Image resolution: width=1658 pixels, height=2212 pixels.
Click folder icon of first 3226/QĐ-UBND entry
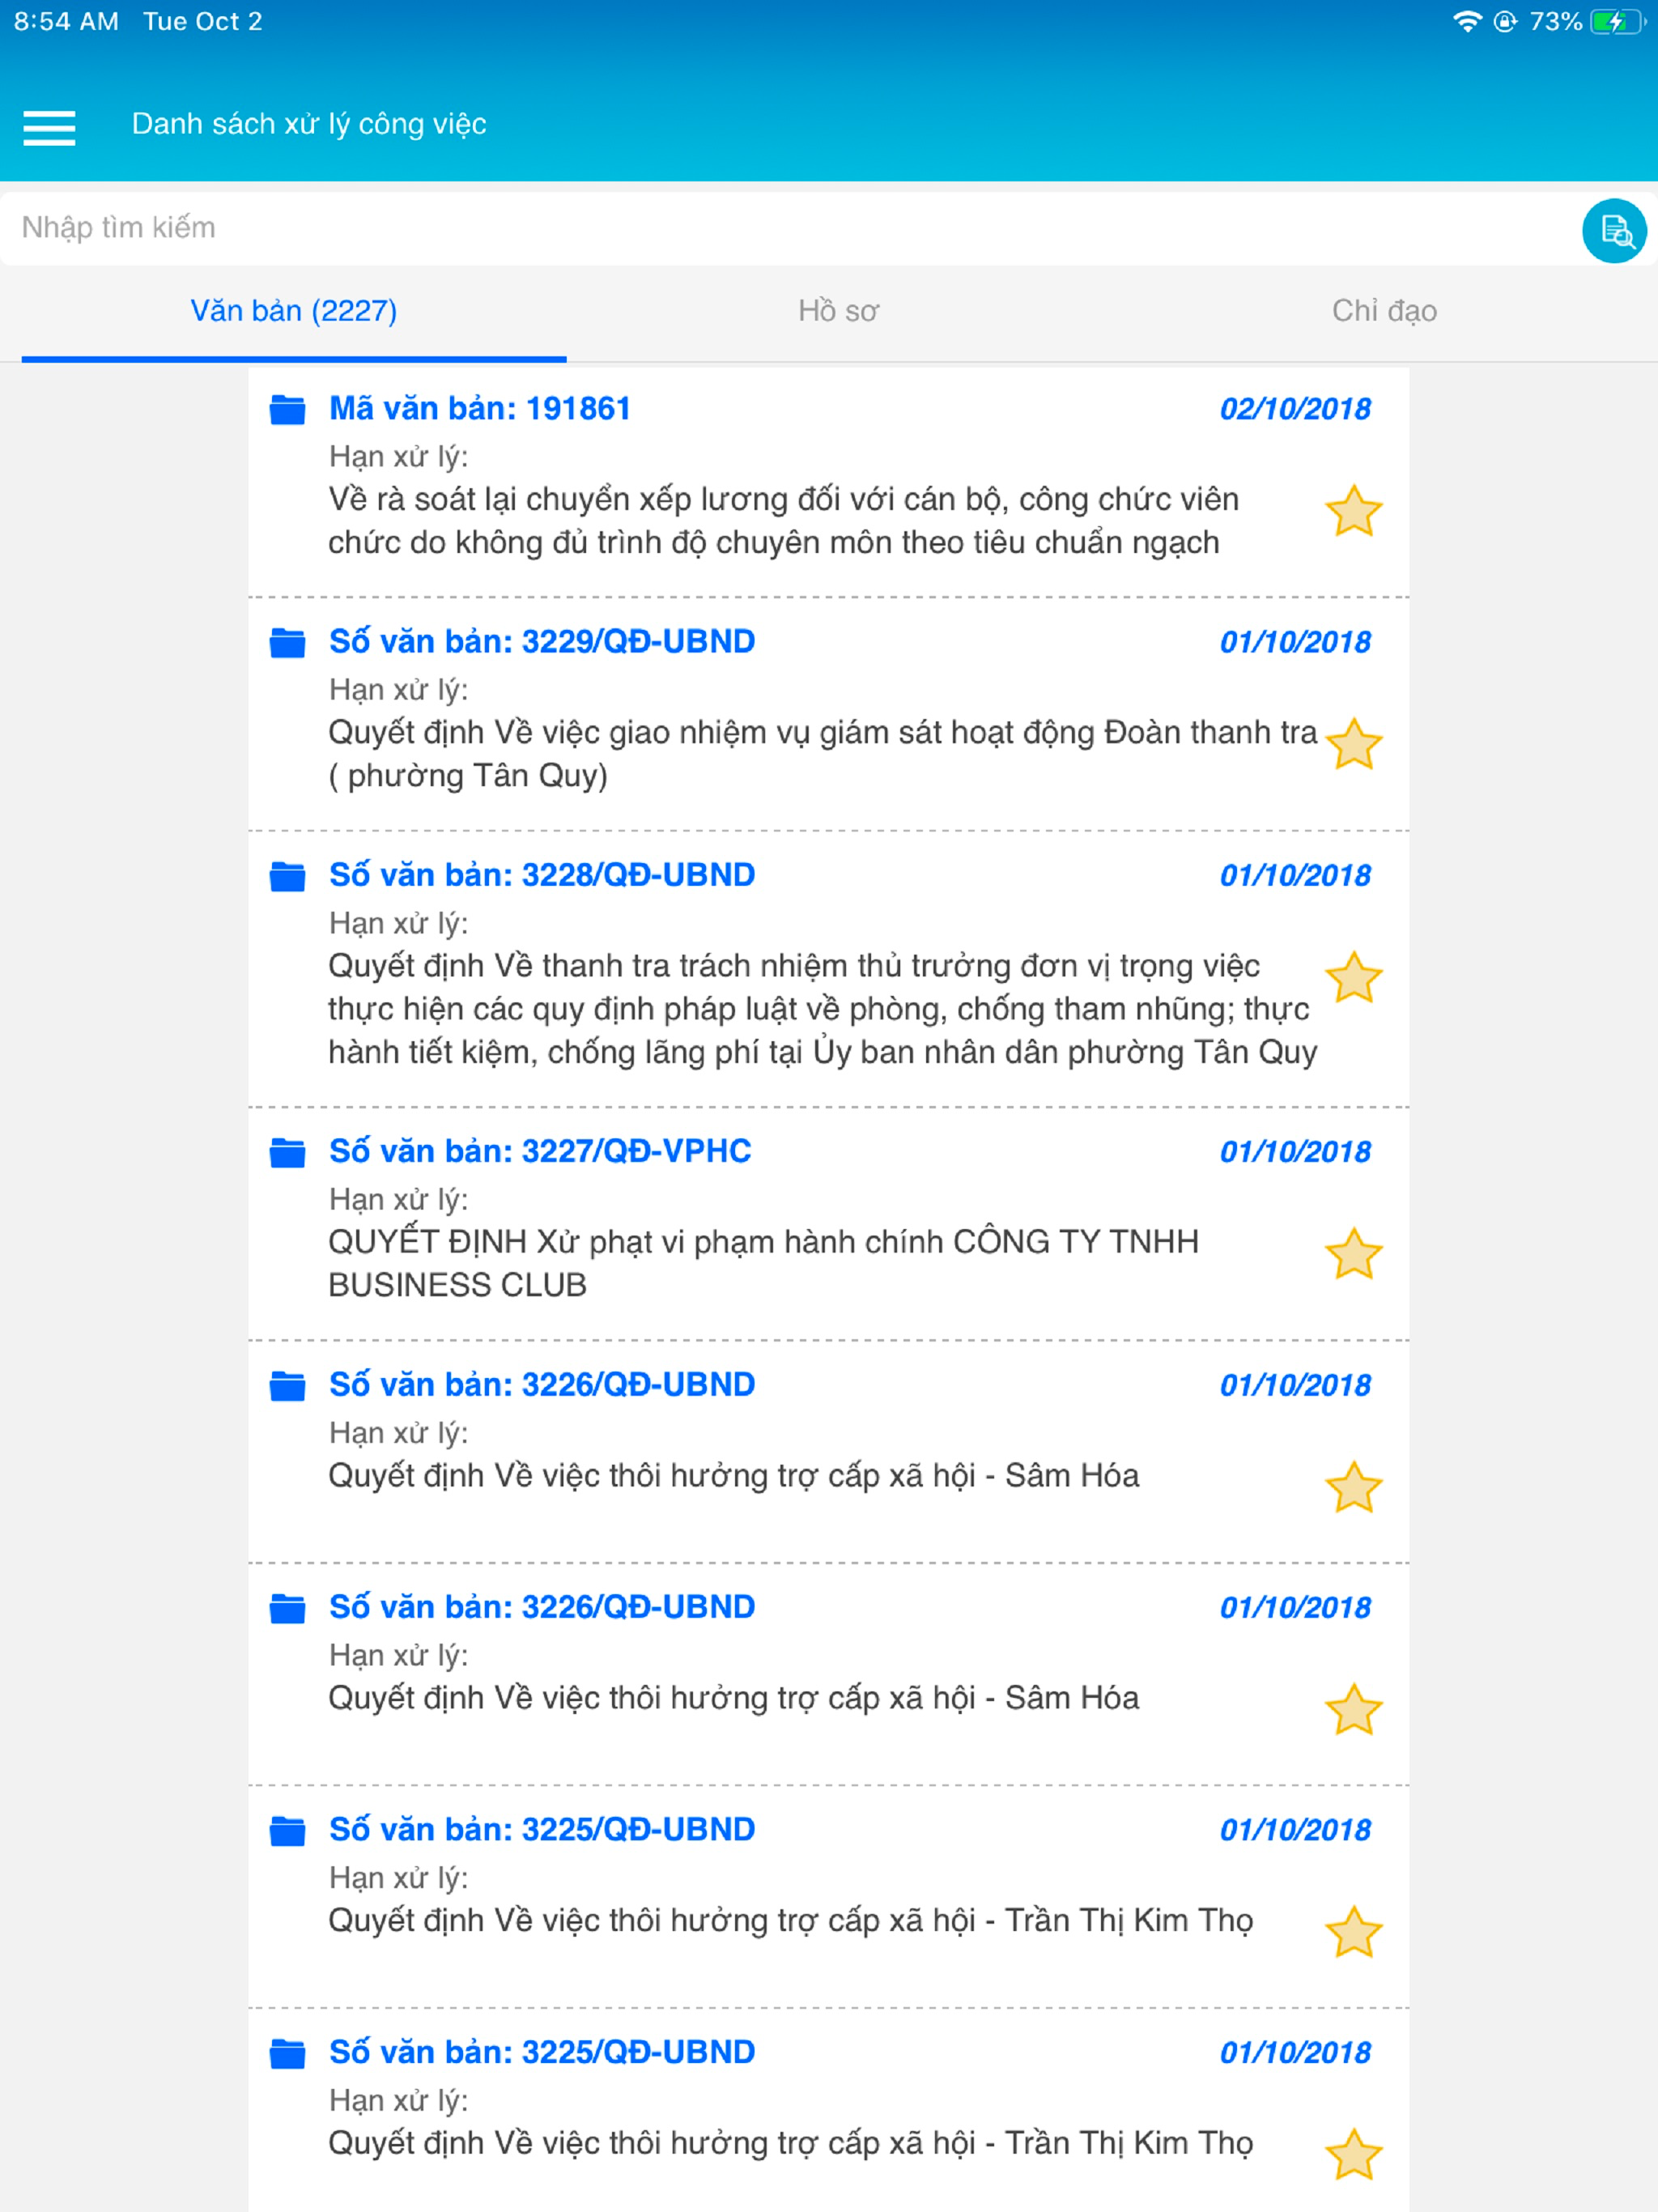tap(288, 1386)
